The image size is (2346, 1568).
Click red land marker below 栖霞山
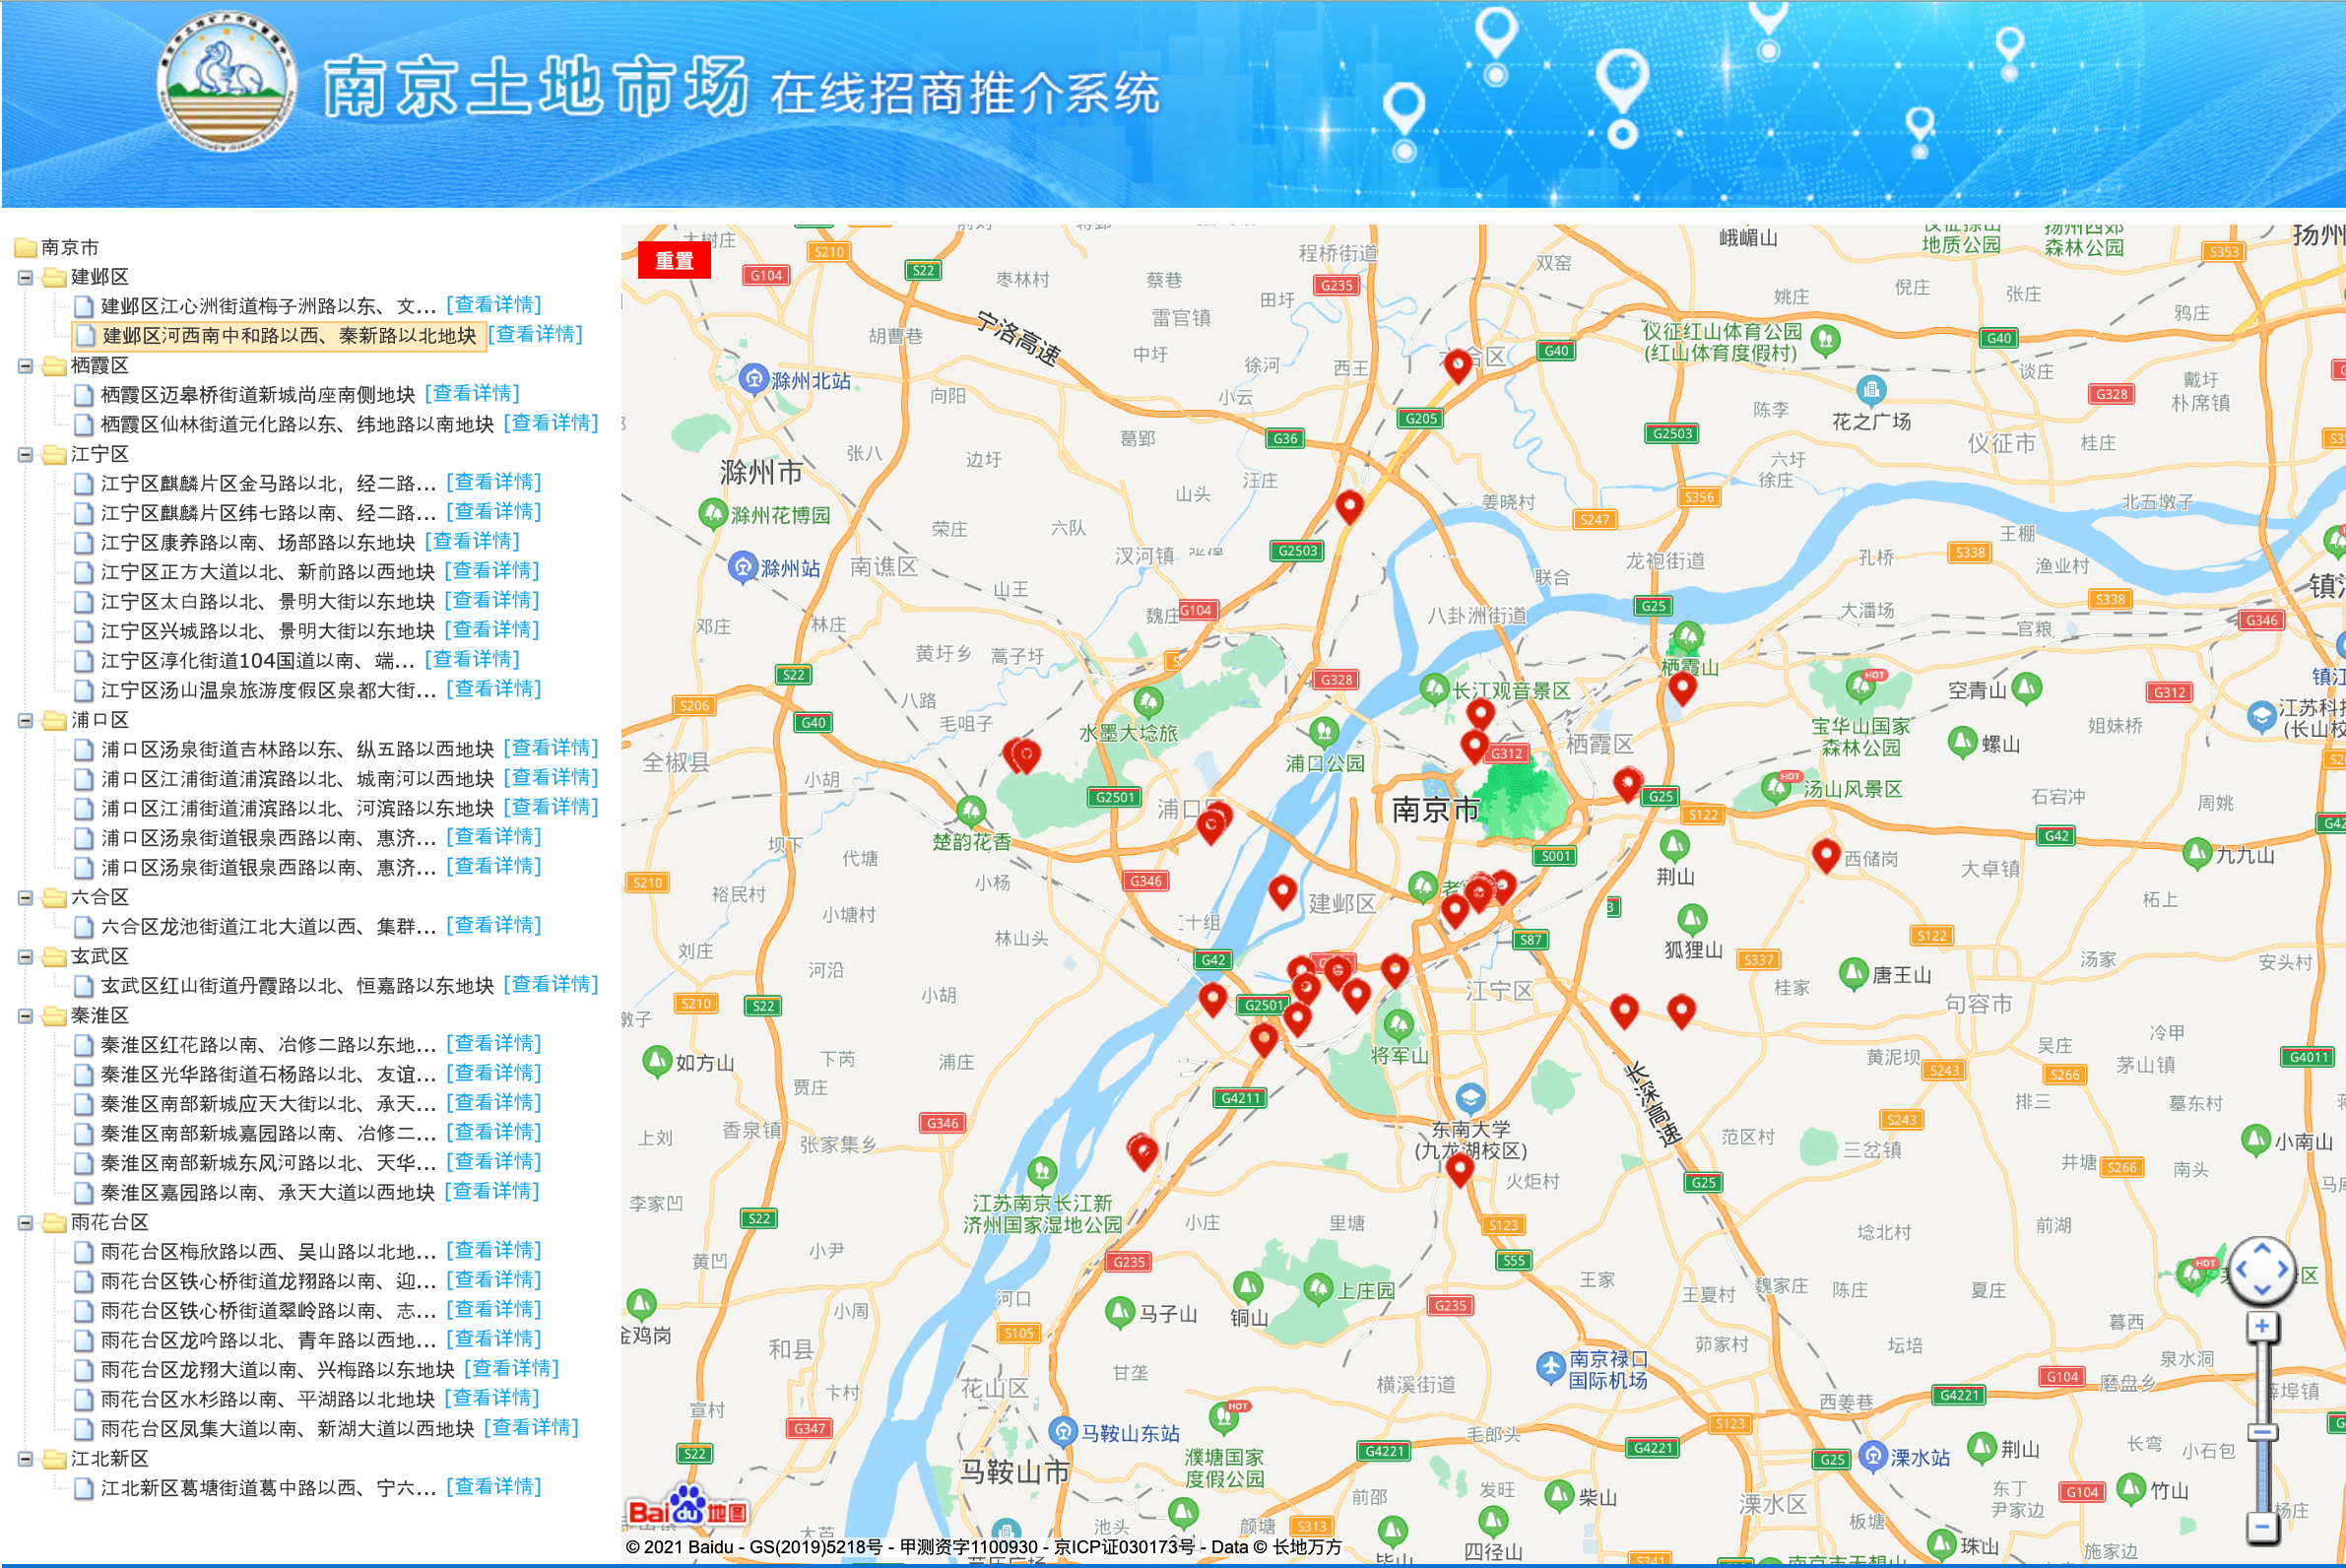[x=1683, y=690]
